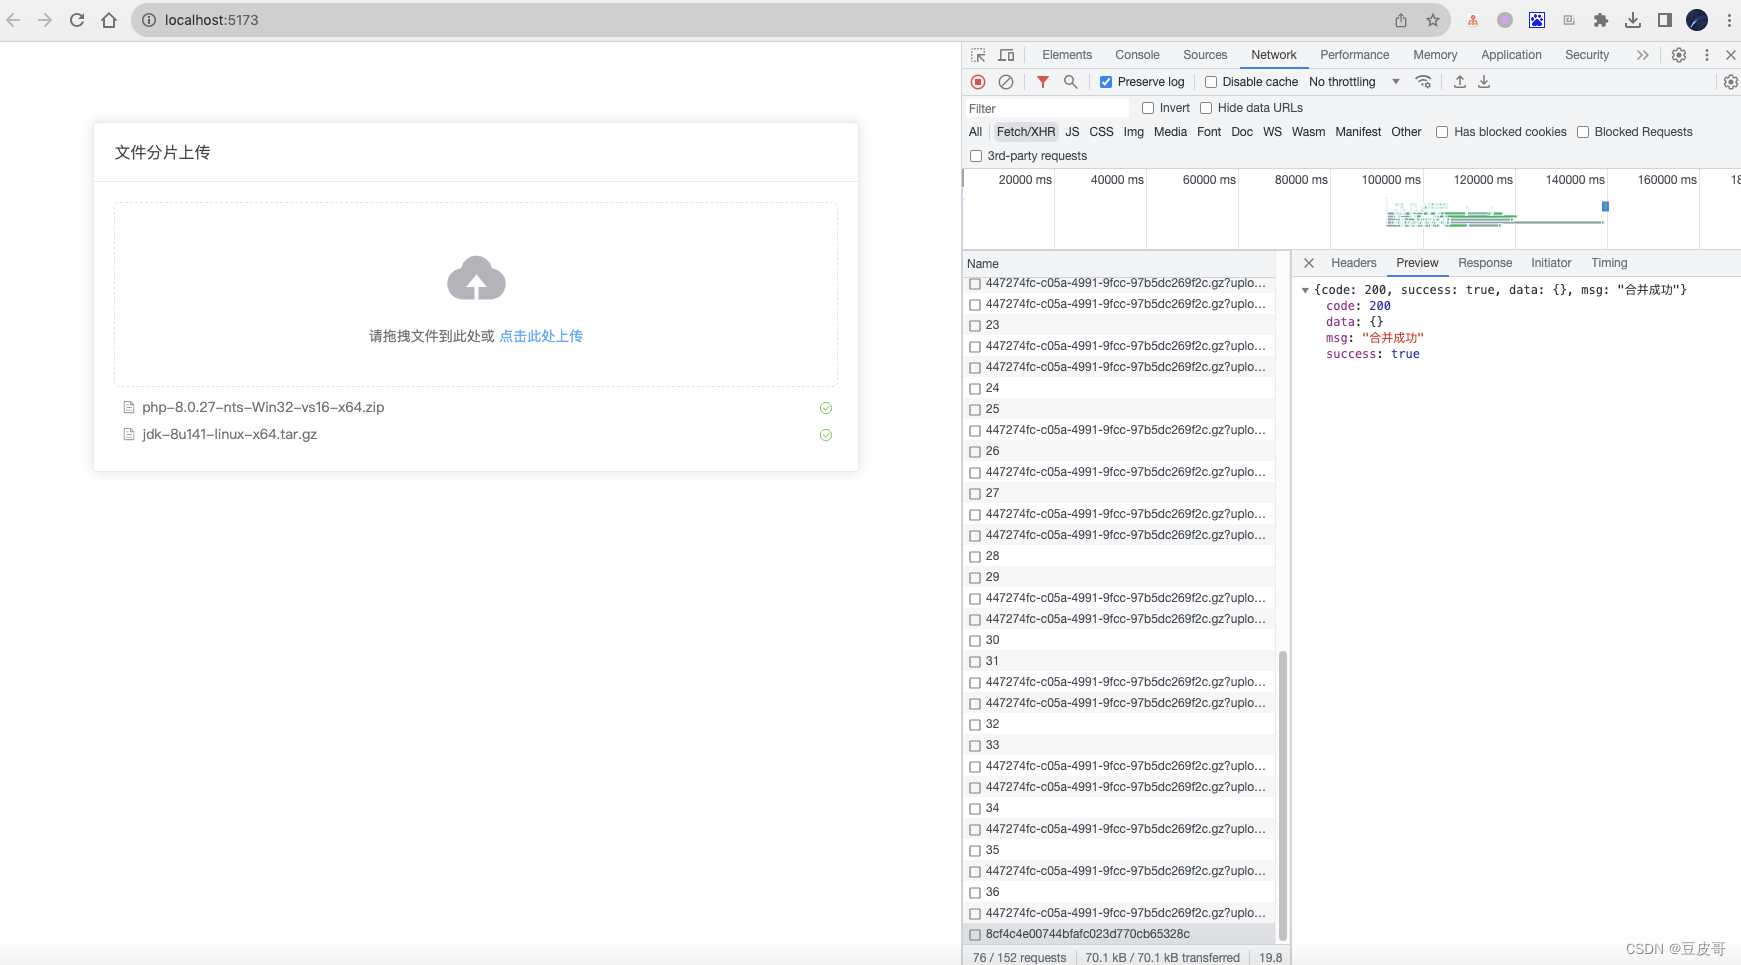This screenshot has height=965, width=1741.
Task: Open network search with magnifier icon
Action: [x=1071, y=82]
